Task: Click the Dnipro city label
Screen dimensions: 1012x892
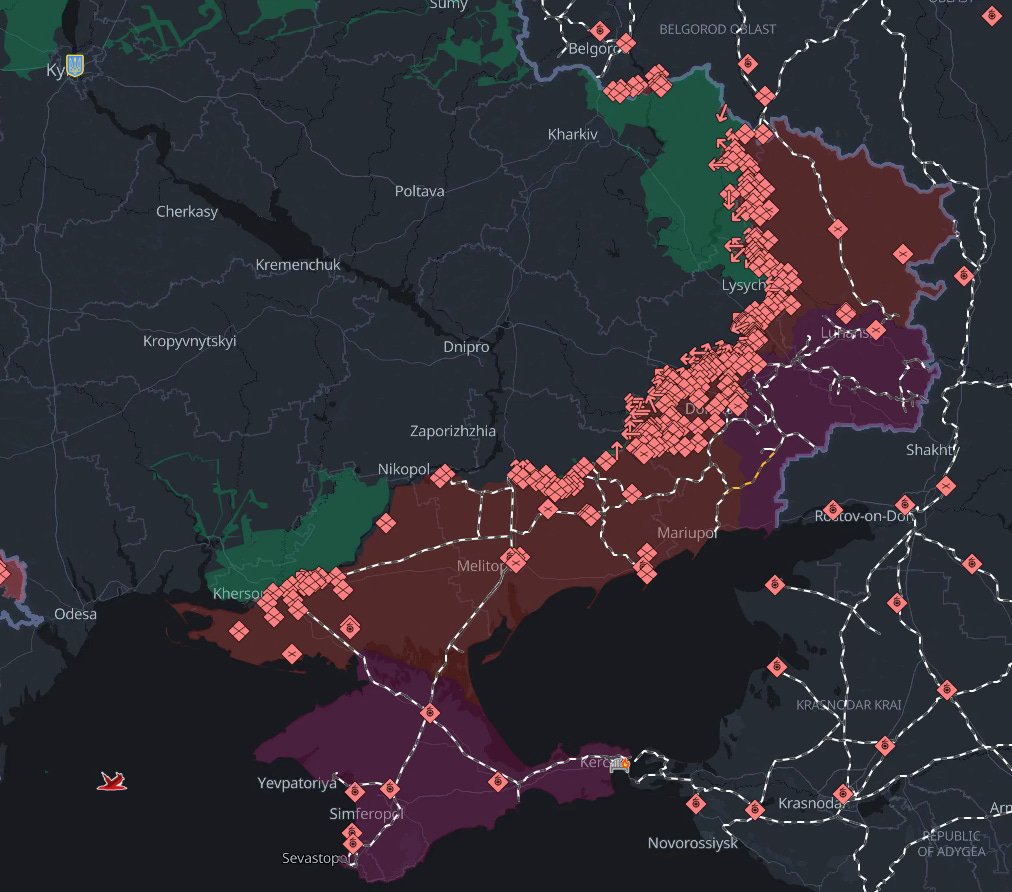Action: 466,347
